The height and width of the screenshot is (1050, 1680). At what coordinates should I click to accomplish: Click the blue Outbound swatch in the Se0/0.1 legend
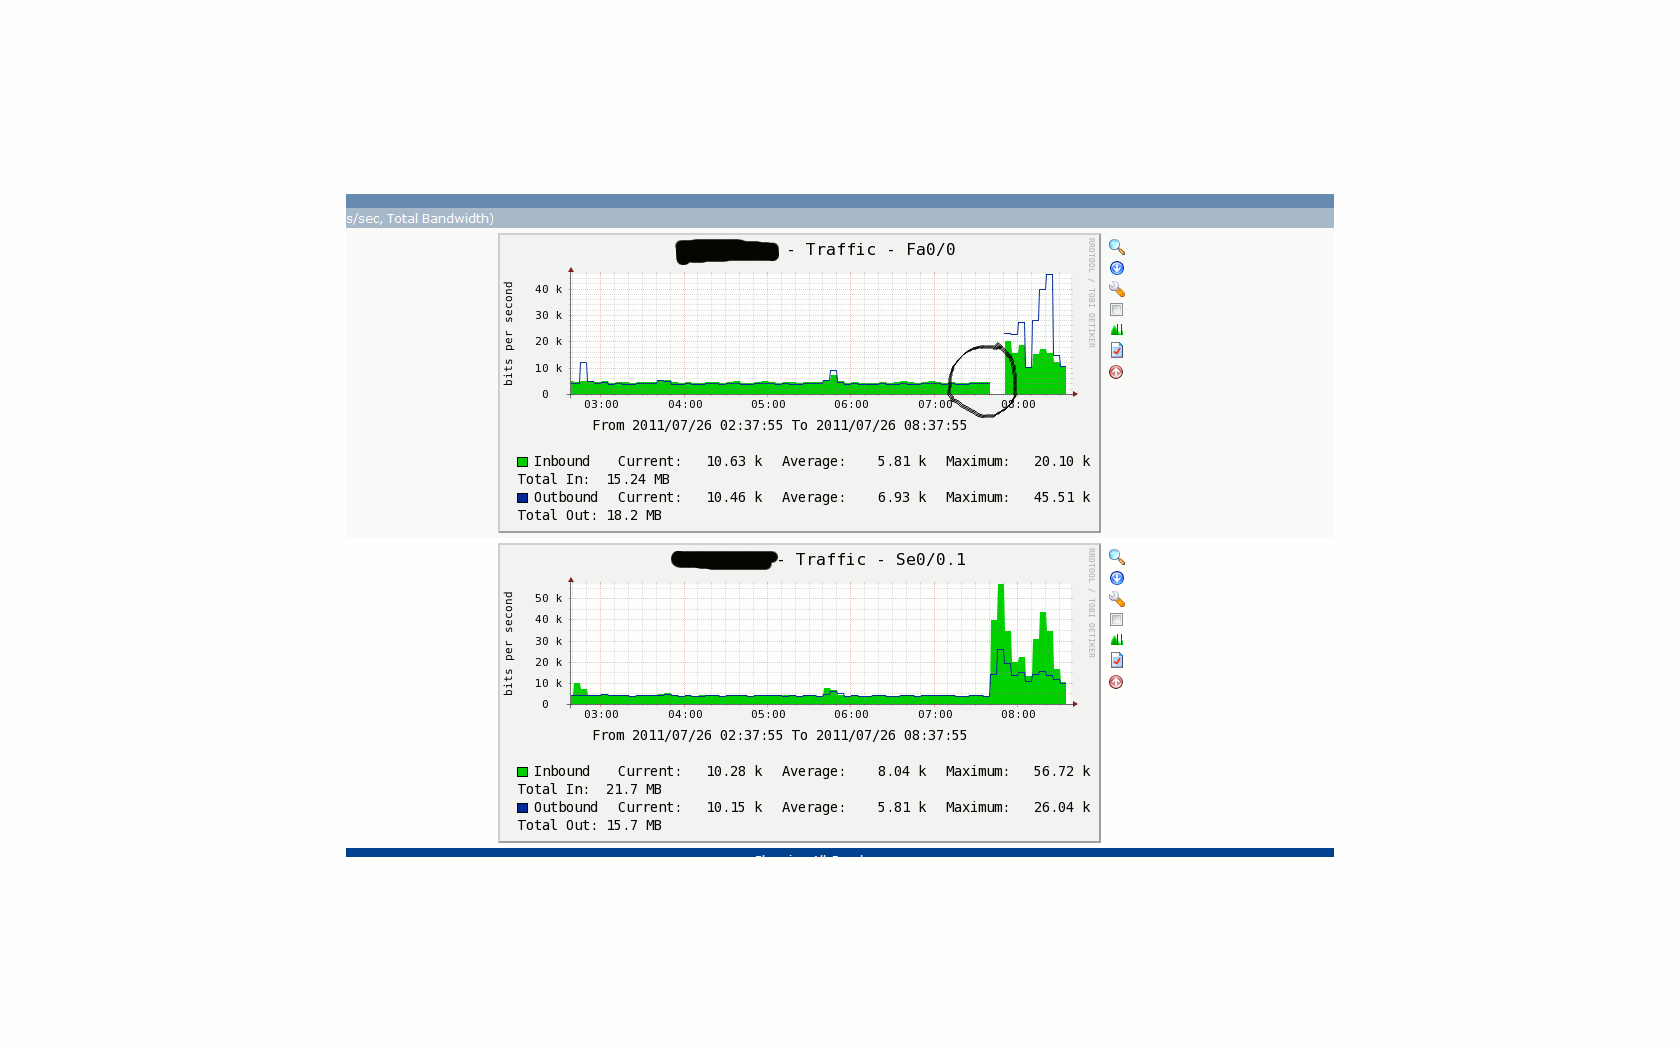click(522, 808)
